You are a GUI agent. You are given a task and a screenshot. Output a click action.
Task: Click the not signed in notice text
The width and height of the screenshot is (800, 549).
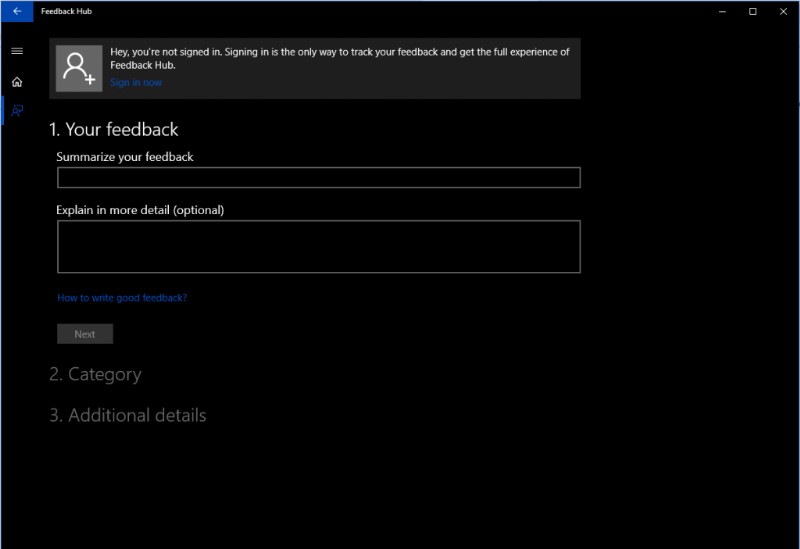(340, 58)
